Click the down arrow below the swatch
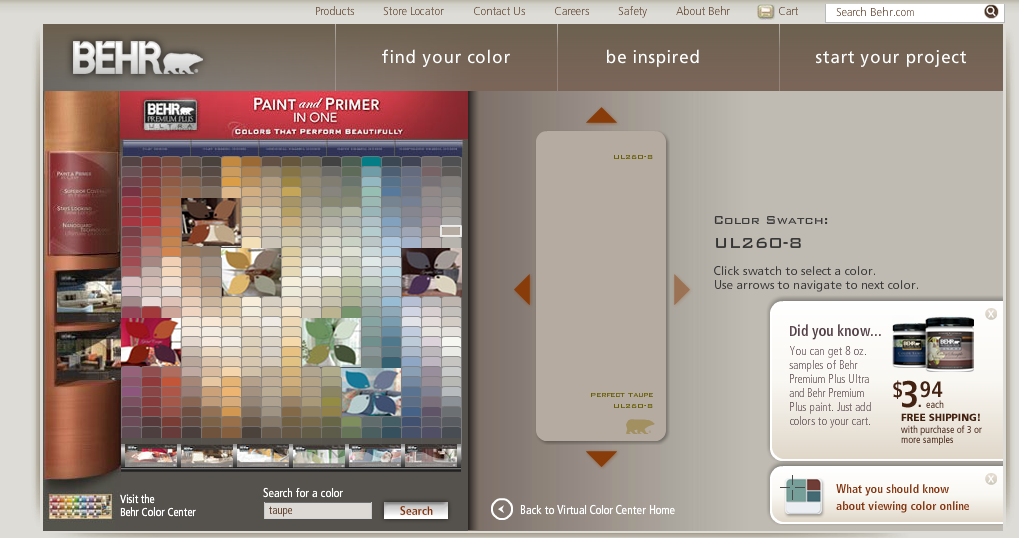Image resolution: width=1019 pixels, height=538 pixels. (601, 458)
